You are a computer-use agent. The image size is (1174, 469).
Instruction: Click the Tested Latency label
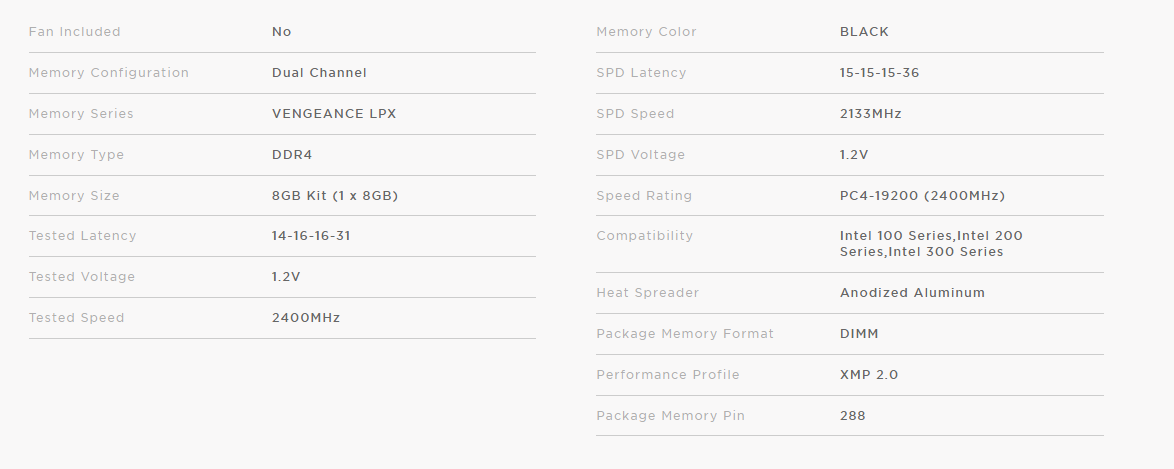(x=82, y=236)
